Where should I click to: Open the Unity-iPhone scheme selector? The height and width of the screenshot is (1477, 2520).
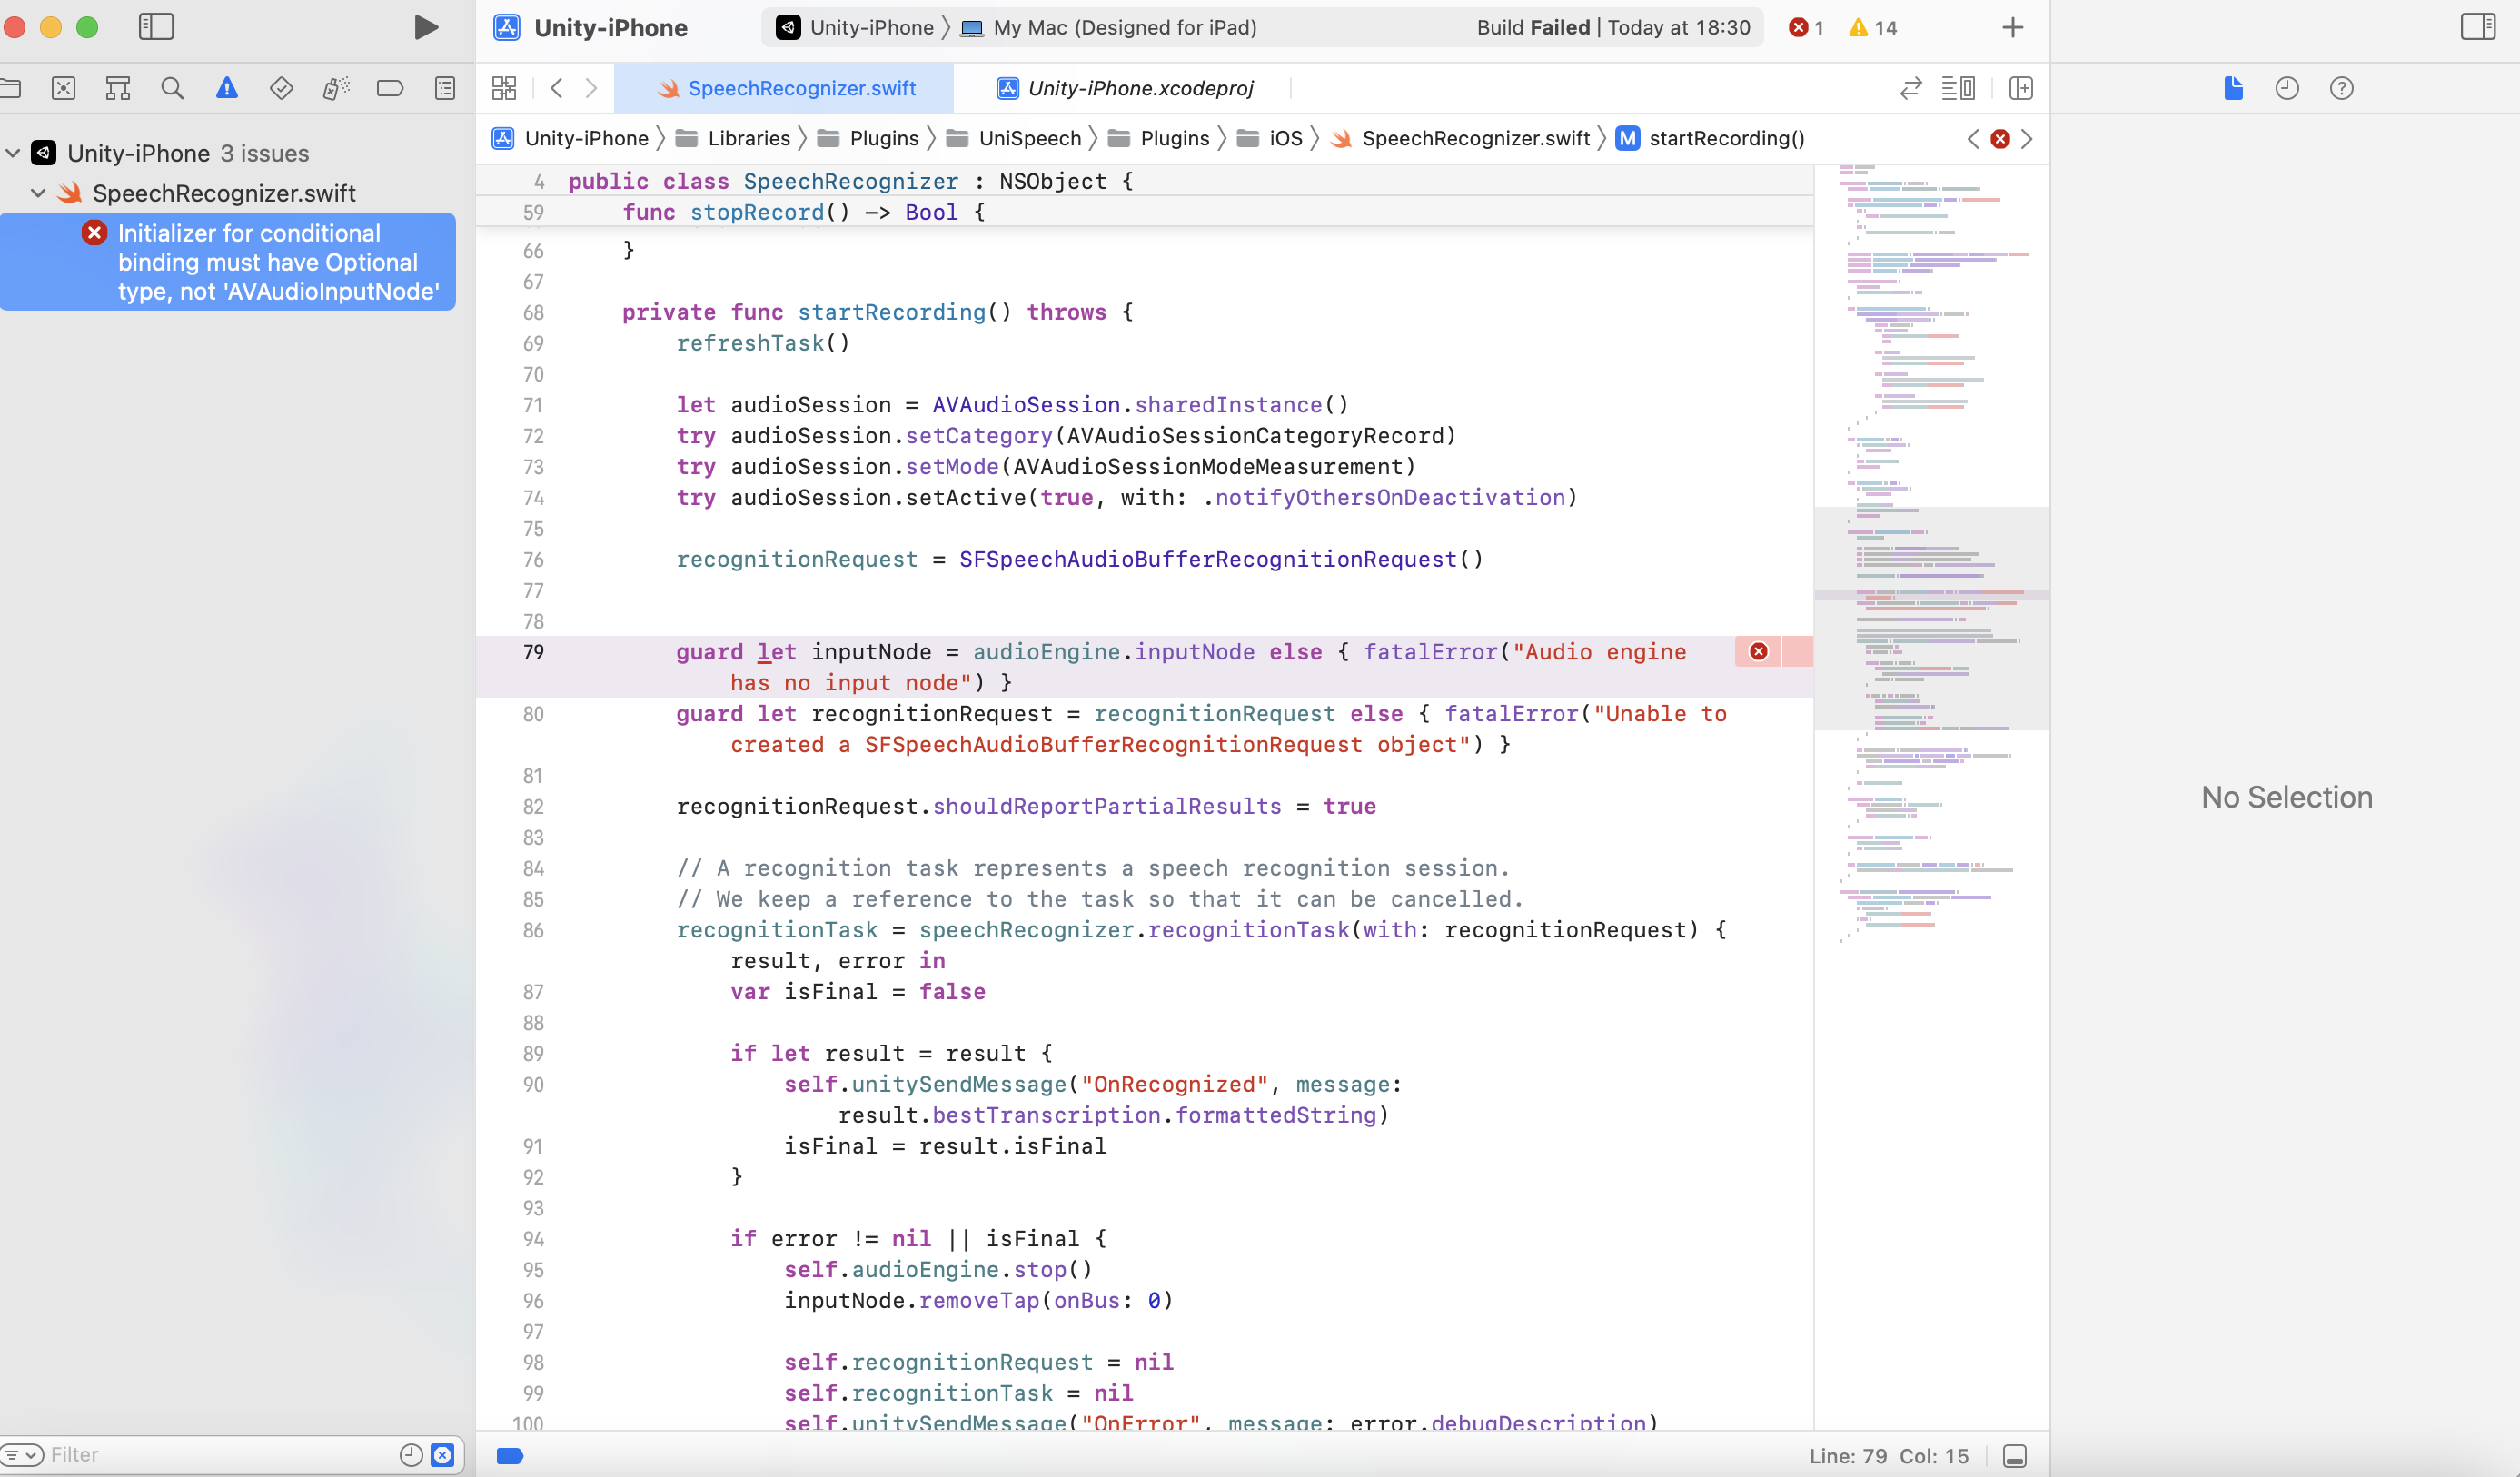point(856,28)
